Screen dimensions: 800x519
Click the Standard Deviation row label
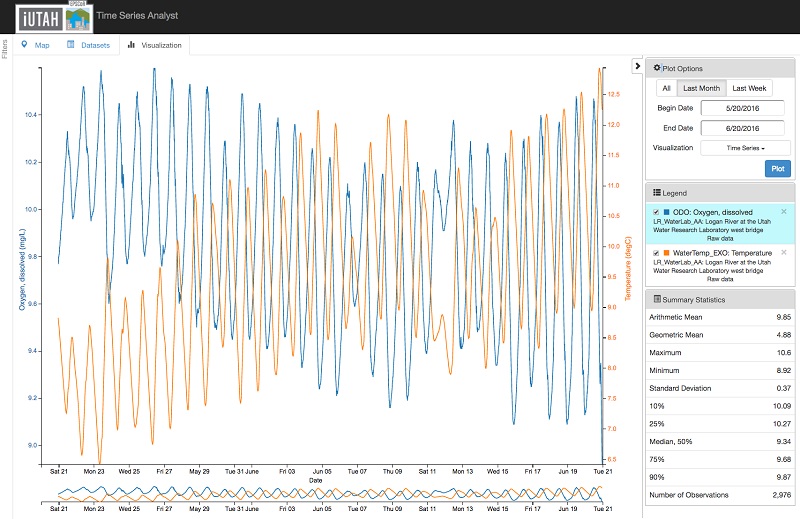(680, 388)
